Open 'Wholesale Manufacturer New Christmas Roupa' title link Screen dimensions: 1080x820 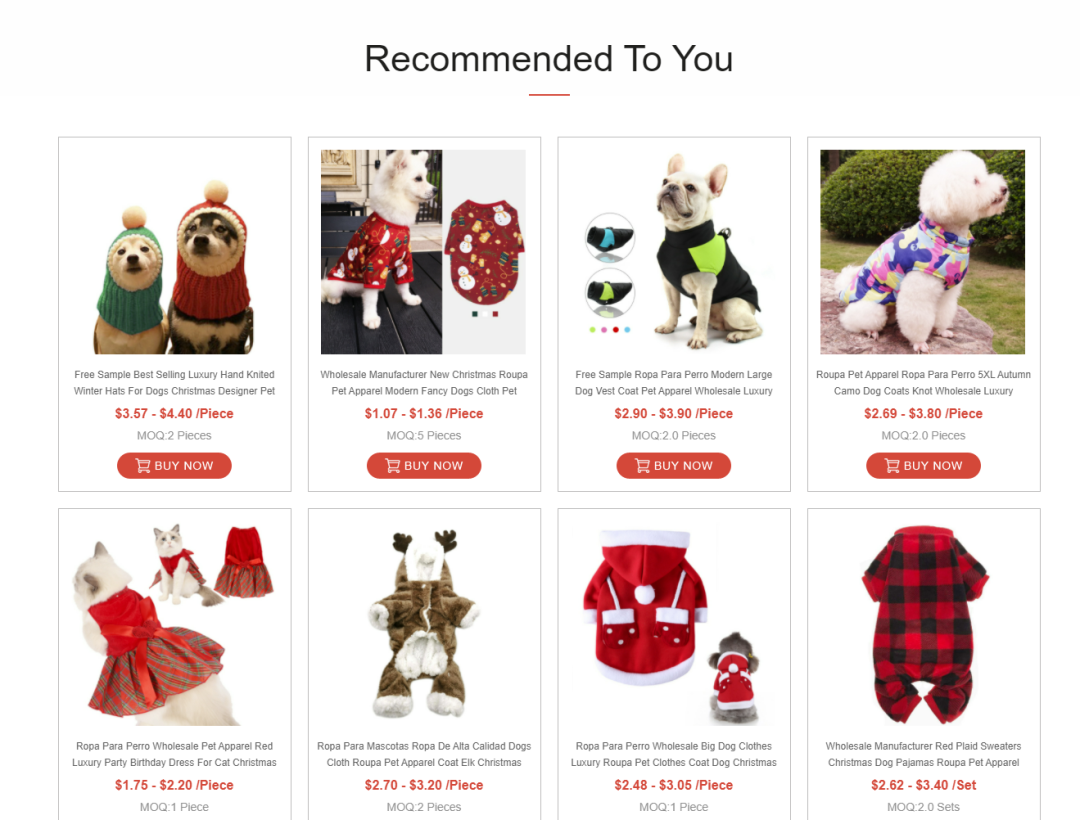pyautogui.click(x=424, y=383)
